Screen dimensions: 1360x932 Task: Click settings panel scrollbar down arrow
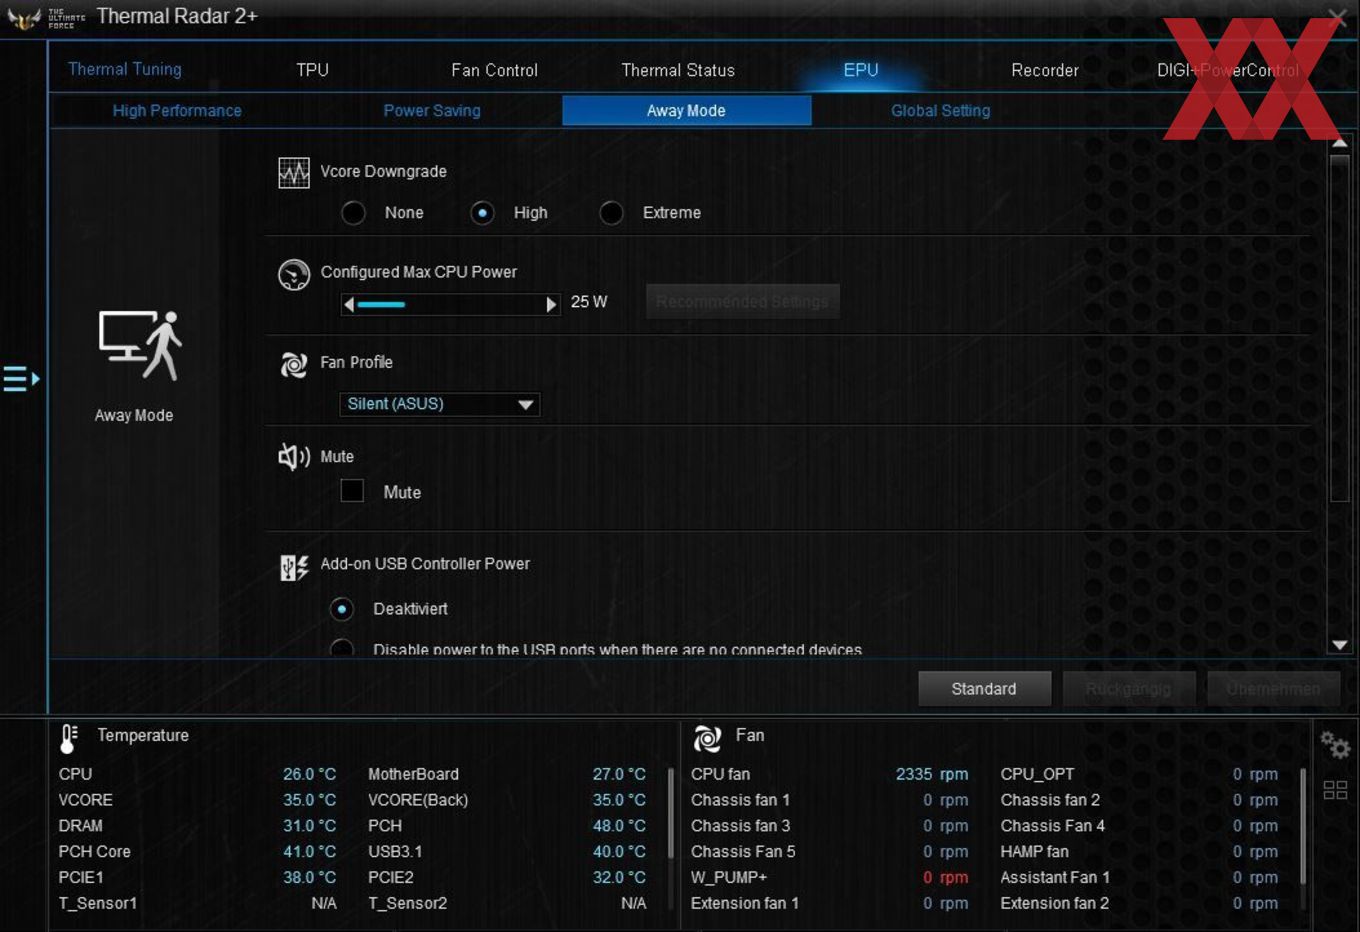click(1340, 646)
